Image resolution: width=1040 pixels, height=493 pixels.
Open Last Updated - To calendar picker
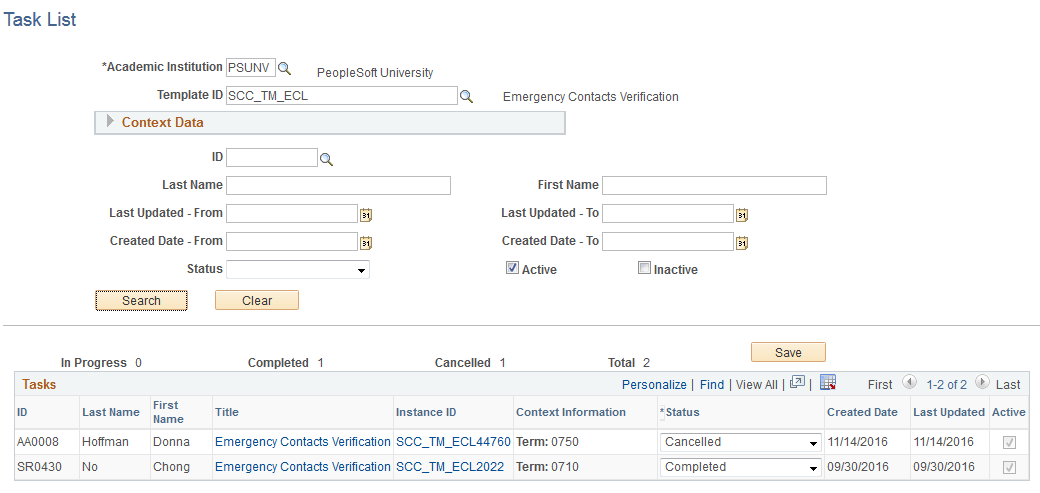(742, 214)
